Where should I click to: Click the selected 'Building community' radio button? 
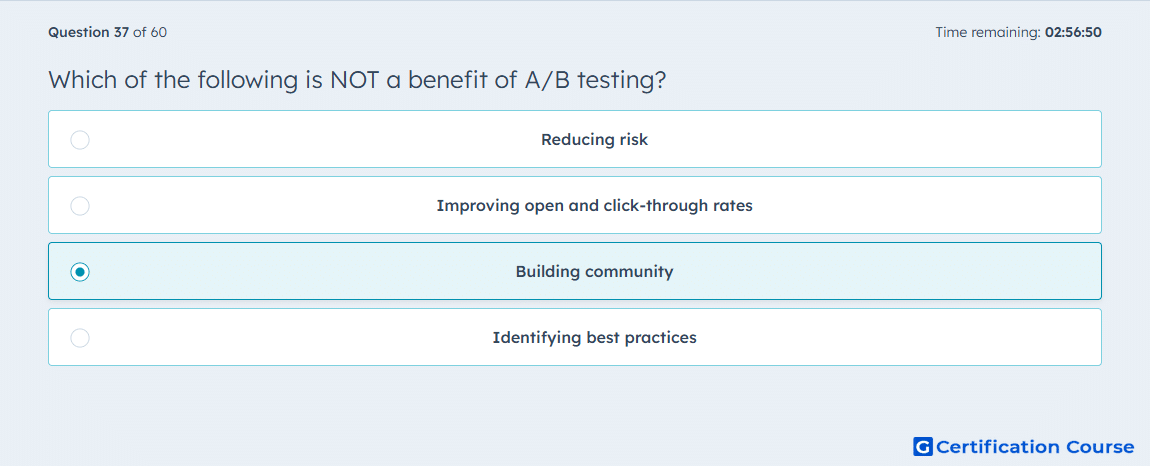click(x=80, y=272)
